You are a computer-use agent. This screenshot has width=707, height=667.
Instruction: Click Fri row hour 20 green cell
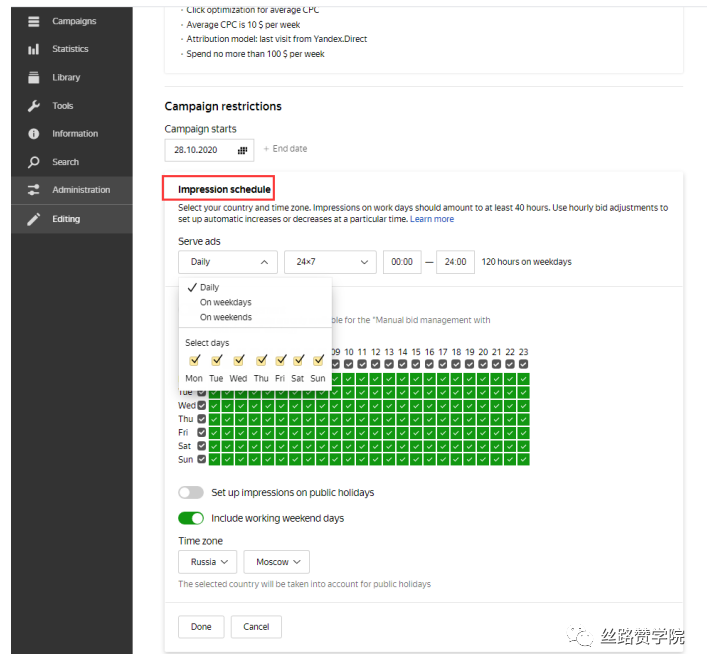(x=483, y=432)
